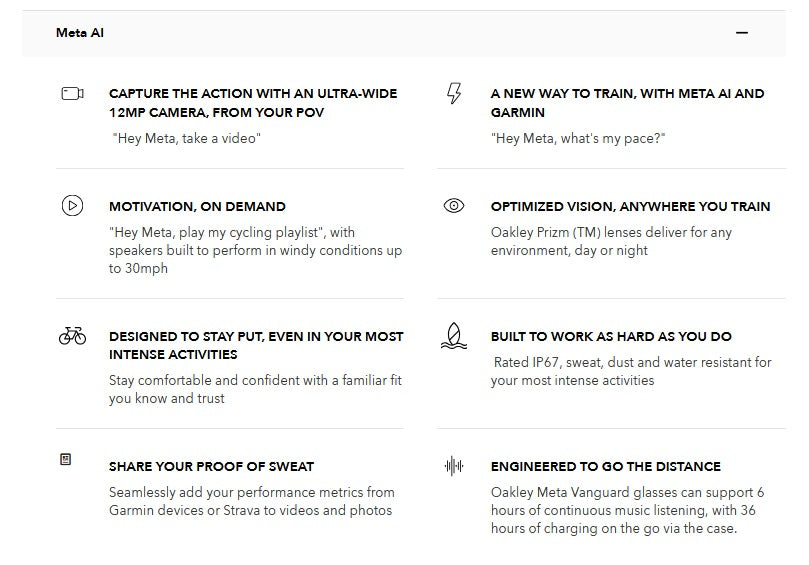Image resolution: width=809 pixels, height=565 pixels.
Task: Select the 'Motivation, on demand' heading
Action: (197, 207)
